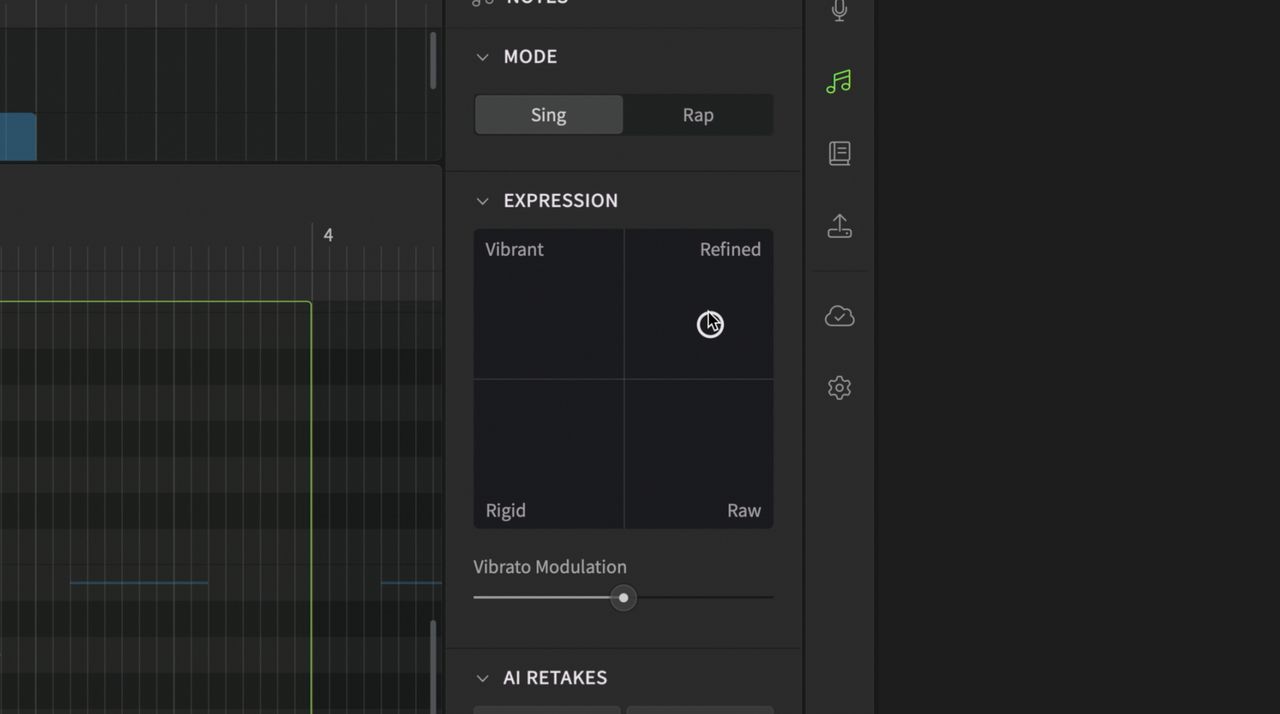The image size is (1280, 714).
Task: Switch vocal mode to Rap
Action: pyautogui.click(x=698, y=115)
